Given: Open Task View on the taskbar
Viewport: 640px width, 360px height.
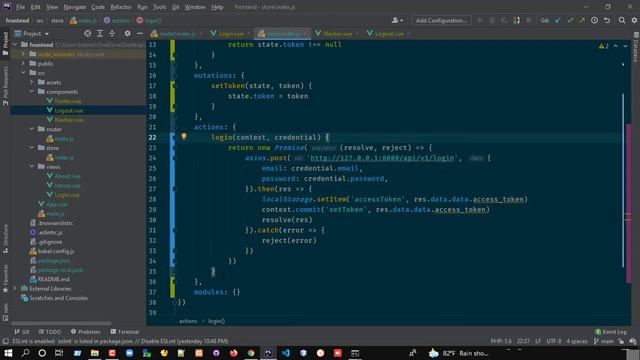Looking at the screenshot, I should click(x=59, y=353).
